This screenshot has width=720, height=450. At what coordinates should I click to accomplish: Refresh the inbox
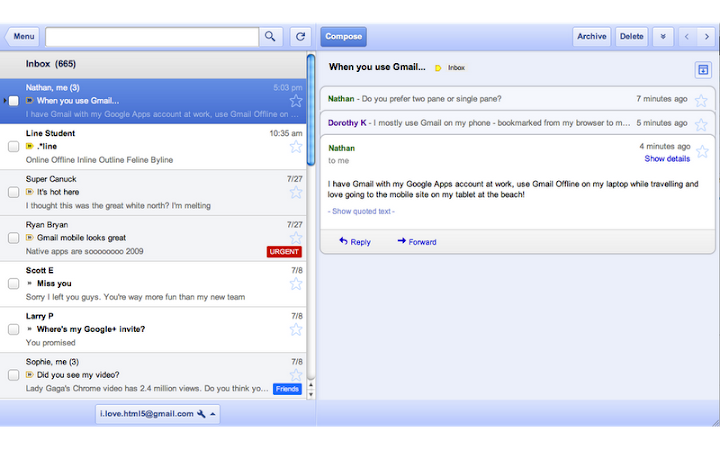300,37
